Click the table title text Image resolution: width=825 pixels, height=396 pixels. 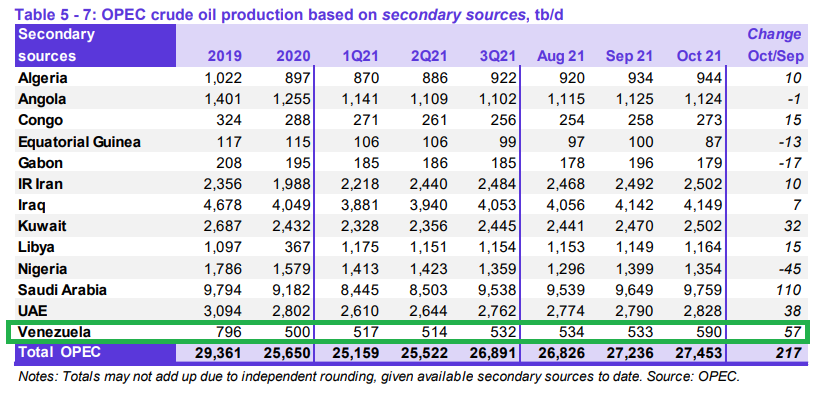[x=289, y=14]
